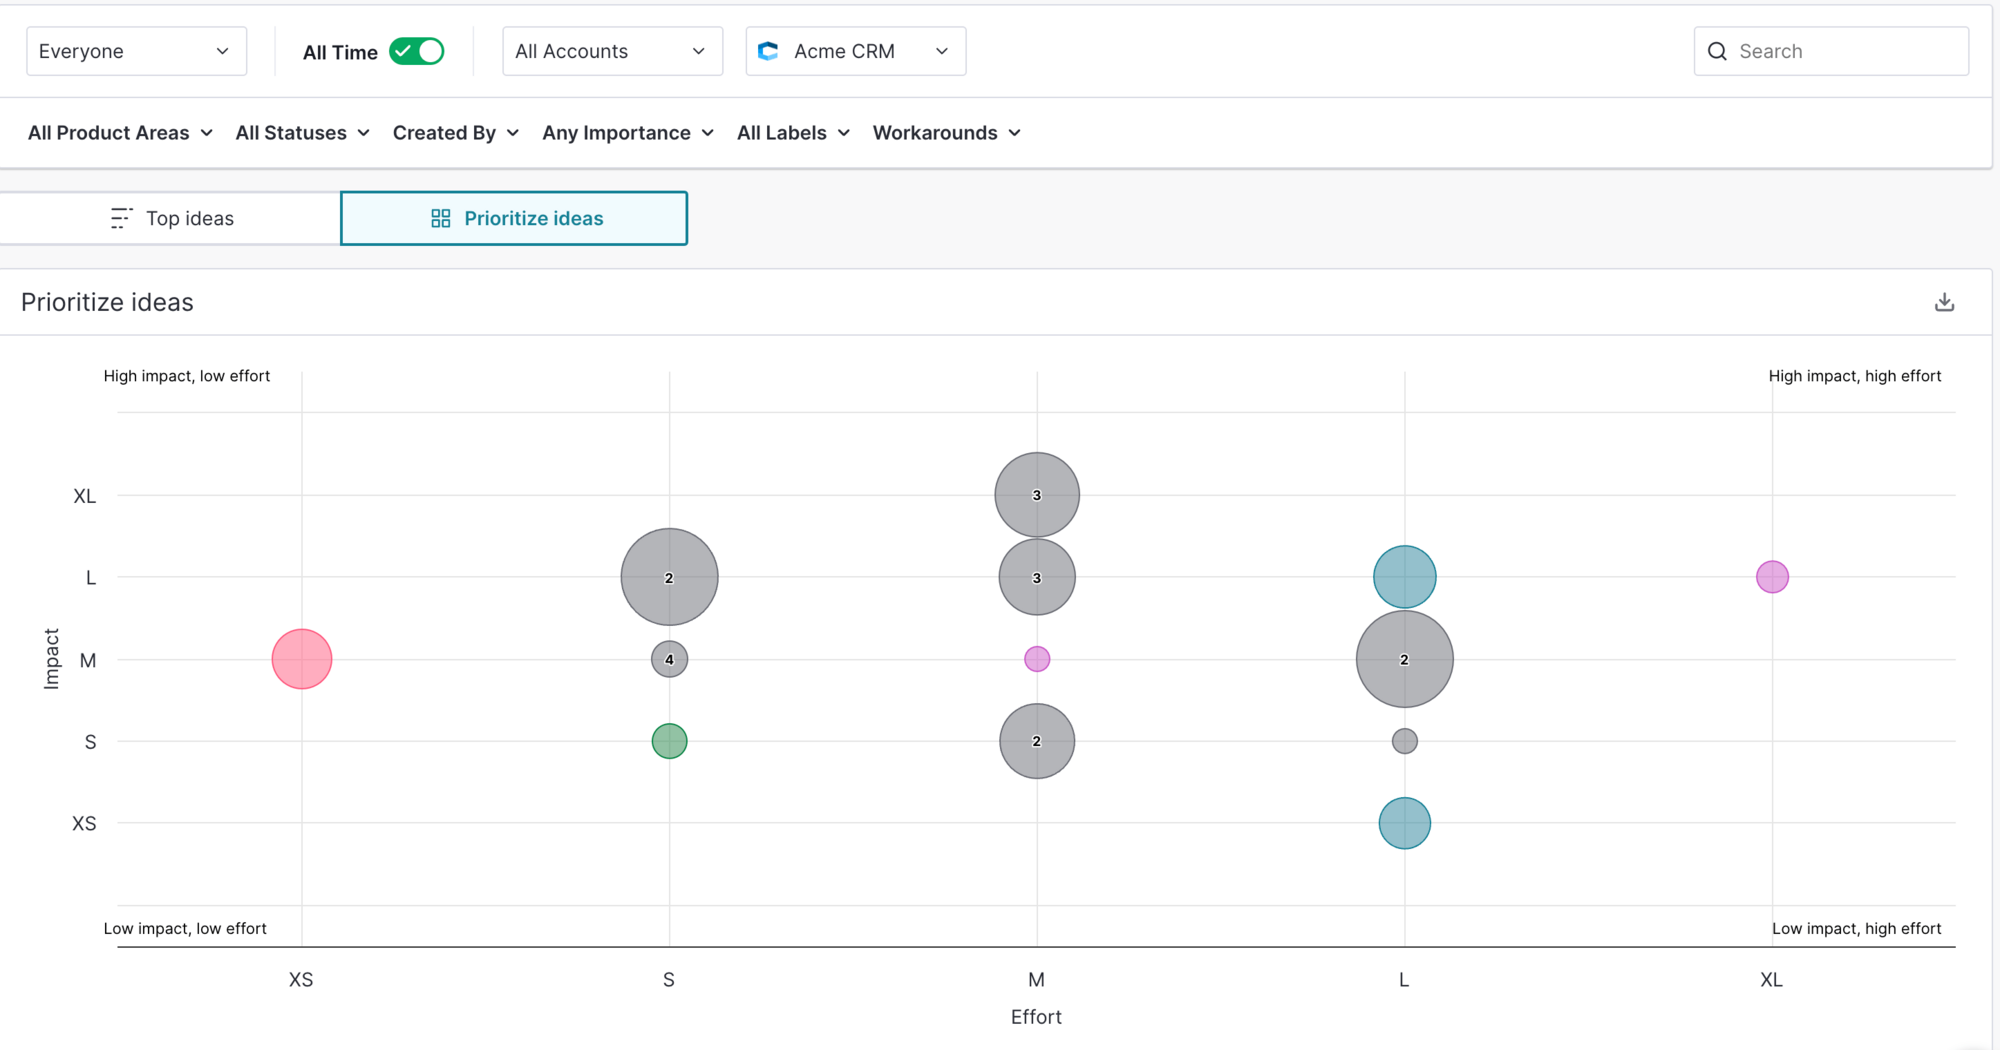2000x1050 pixels.
Task: Open the All Labels filter
Action: pyautogui.click(x=793, y=133)
